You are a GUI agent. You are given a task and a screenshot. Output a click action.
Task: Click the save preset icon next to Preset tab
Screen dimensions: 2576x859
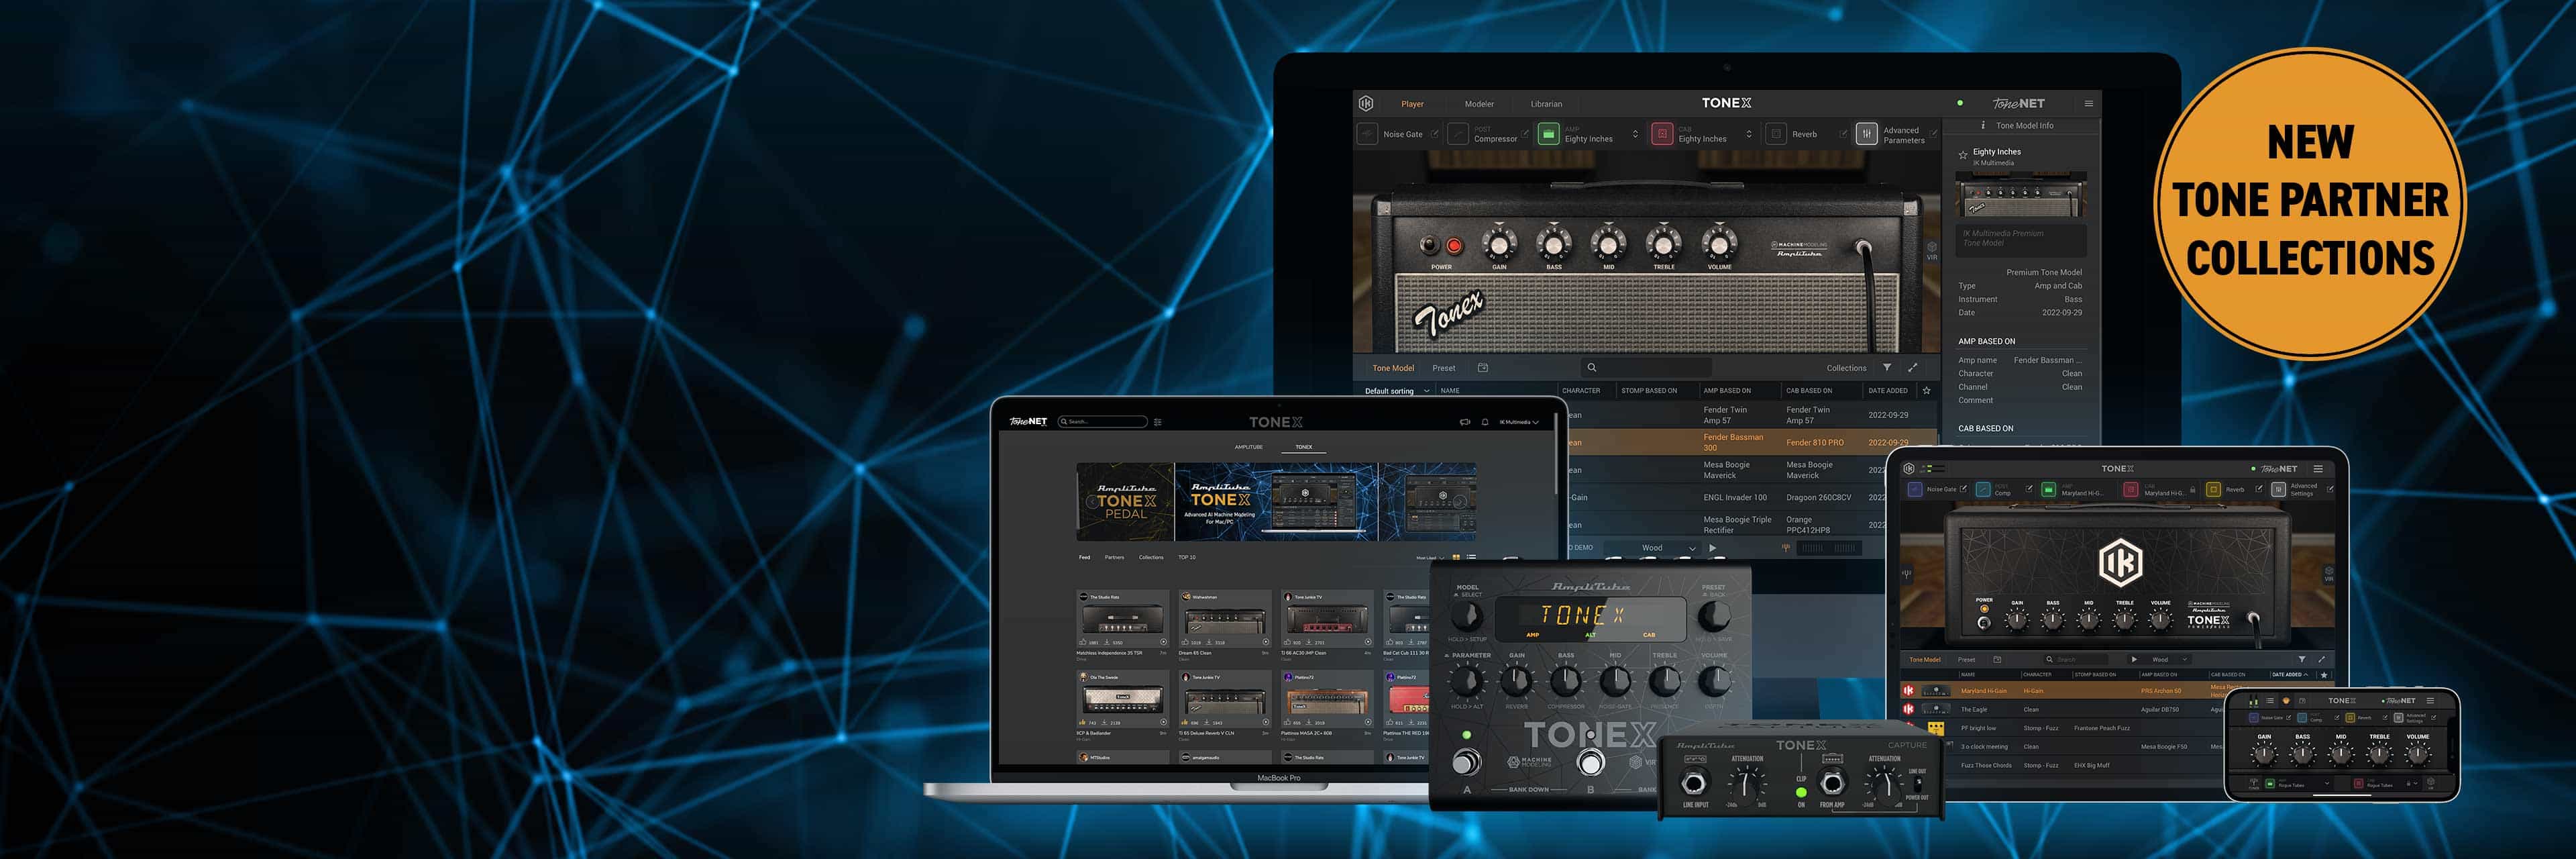pos(1483,368)
